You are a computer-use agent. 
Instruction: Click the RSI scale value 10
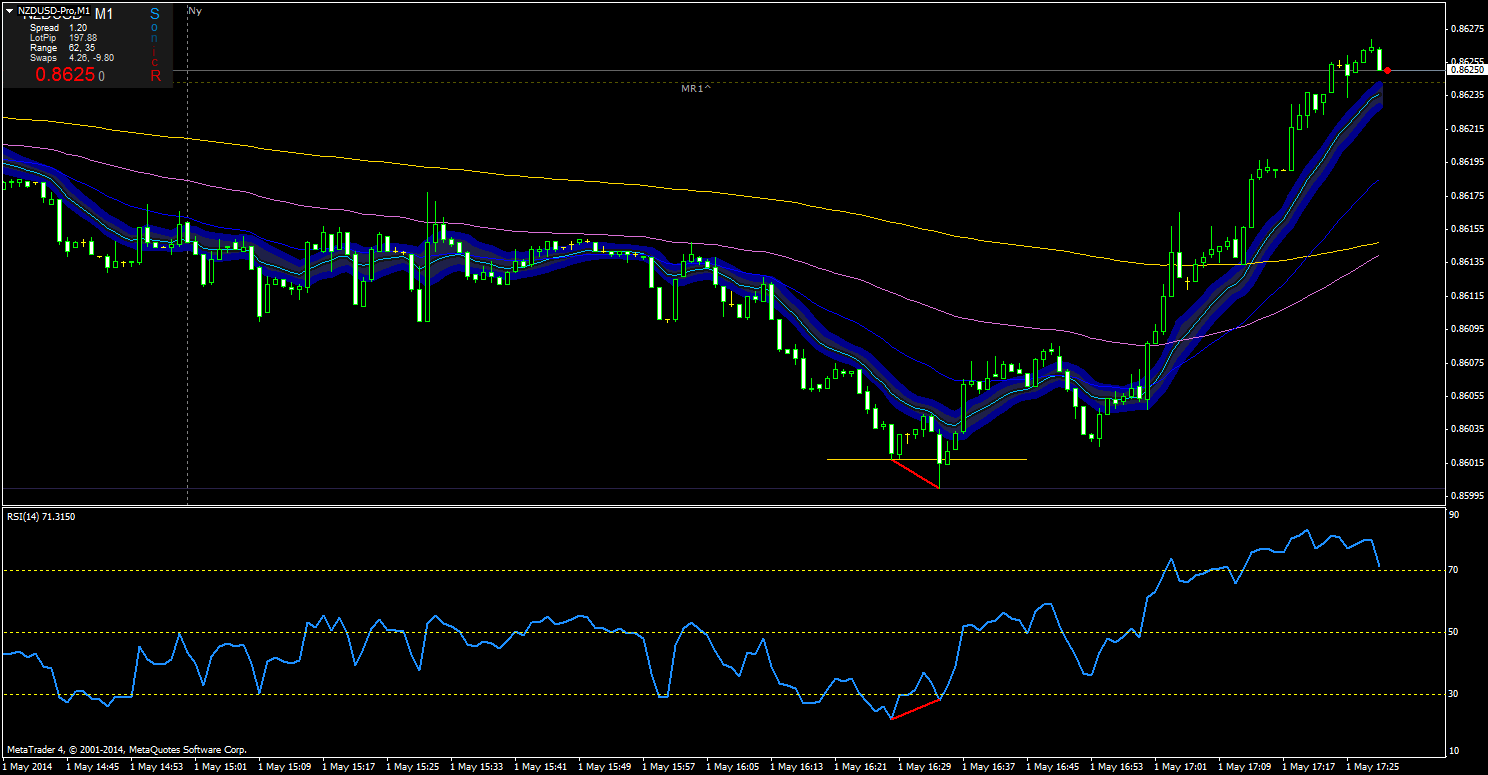coord(1455,750)
